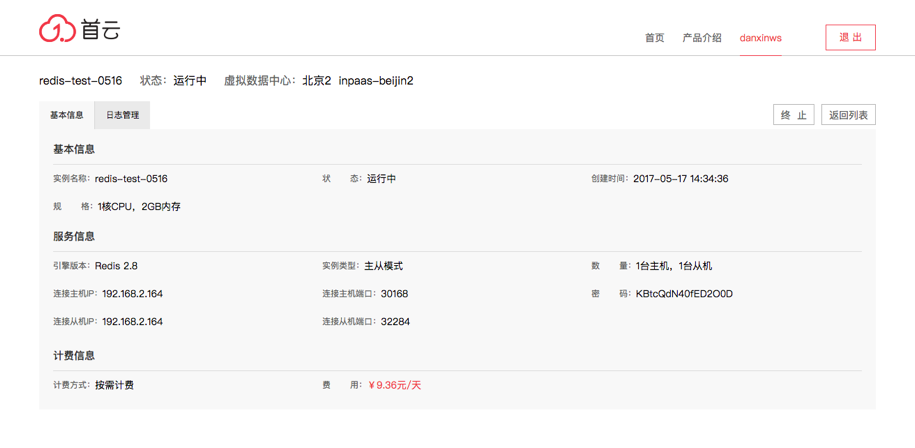The image size is (915, 448).
Task: Click the 首云 cloud logo icon
Action: 58,29
